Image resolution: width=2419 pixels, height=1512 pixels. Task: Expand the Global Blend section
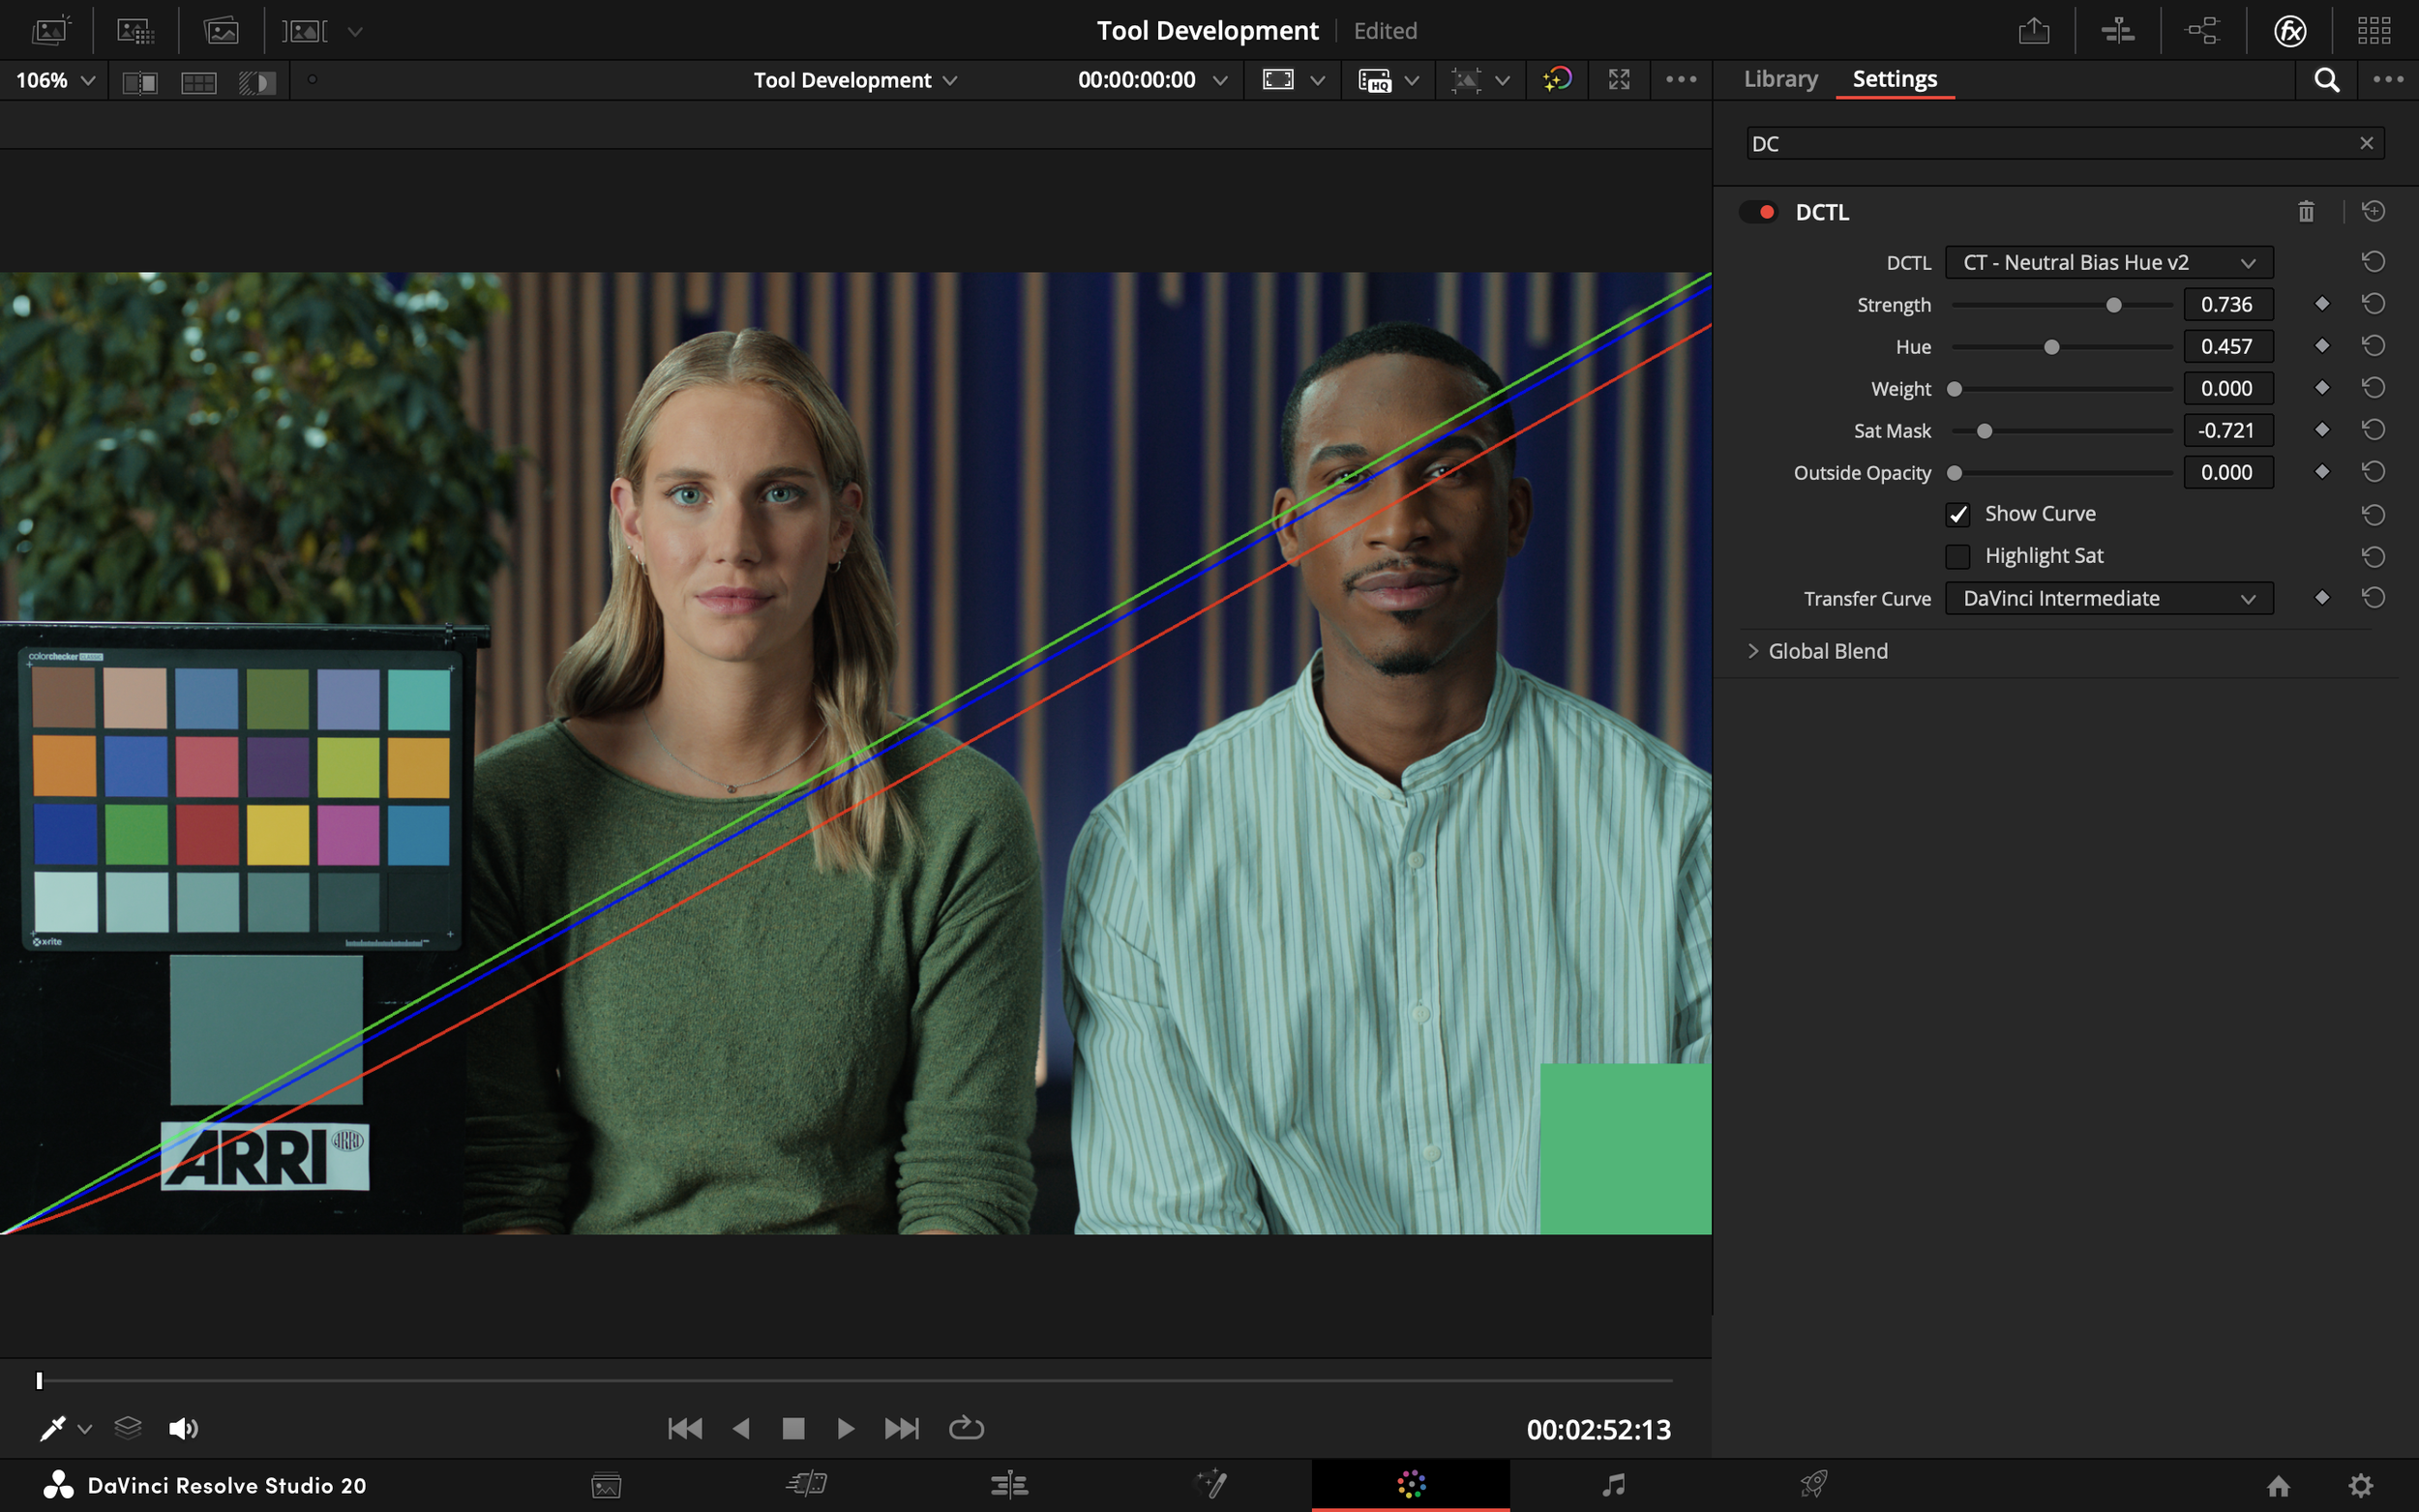1753,651
